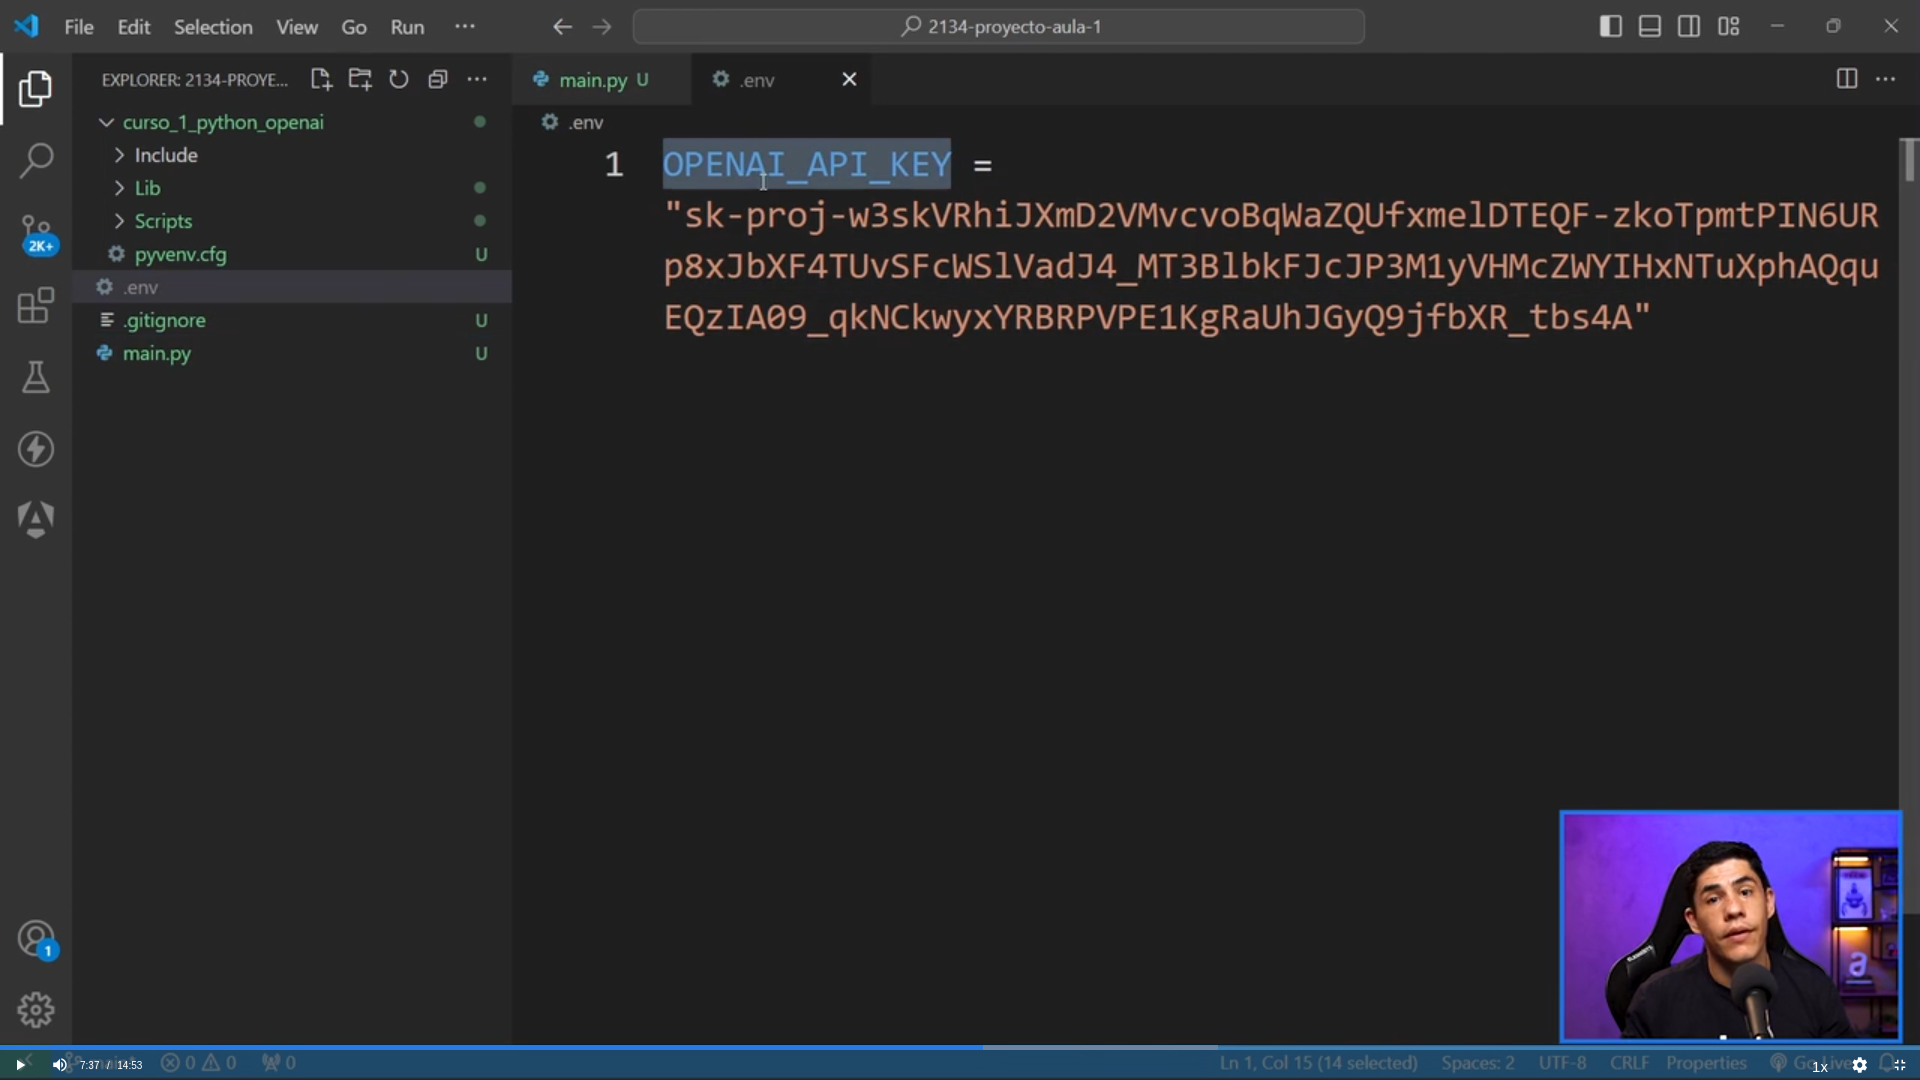1920x1080 pixels.
Task: Collapse all folders in Explorer
Action: point(438,79)
